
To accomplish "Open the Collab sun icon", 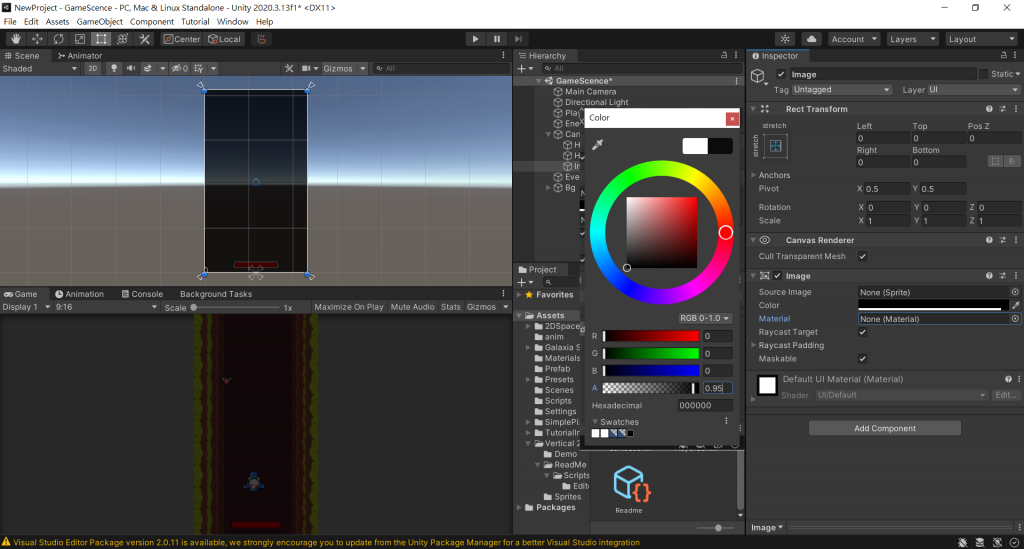I will (786, 39).
